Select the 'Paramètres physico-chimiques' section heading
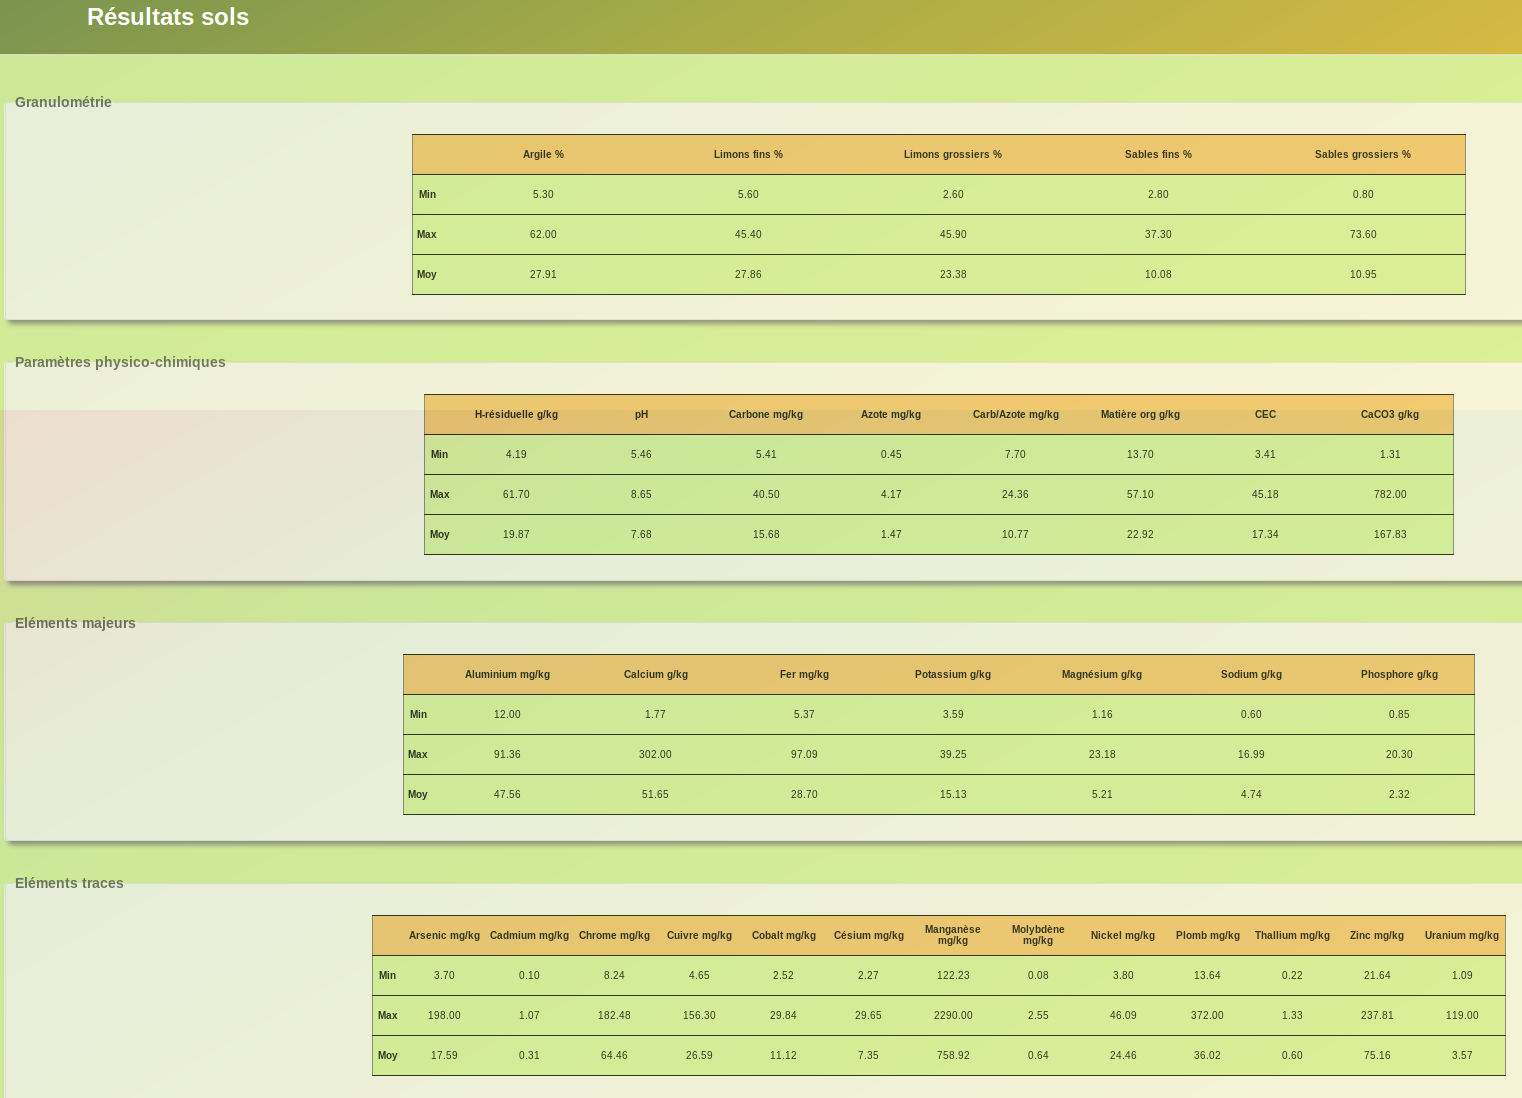This screenshot has width=1522, height=1098. (x=120, y=362)
